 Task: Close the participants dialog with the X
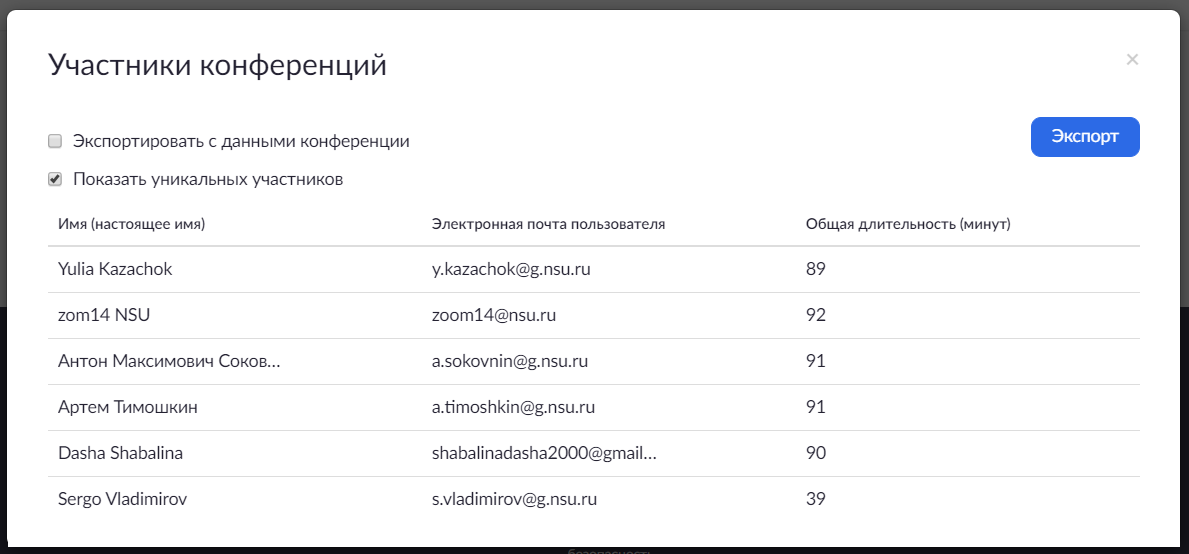(1132, 60)
